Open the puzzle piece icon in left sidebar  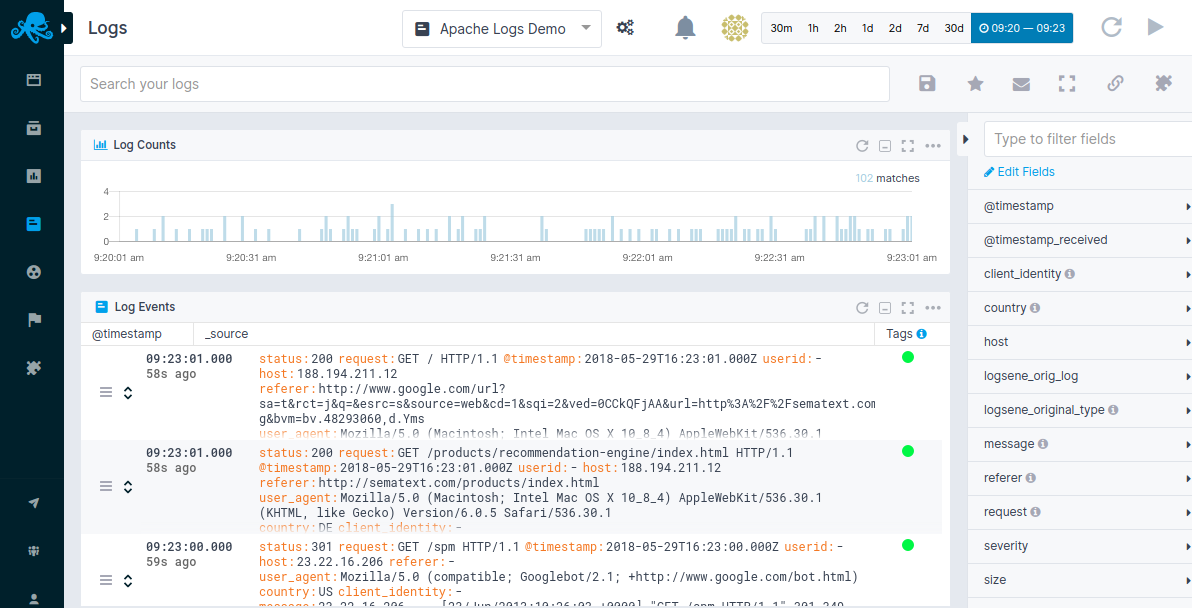pyautogui.click(x=33, y=368)
